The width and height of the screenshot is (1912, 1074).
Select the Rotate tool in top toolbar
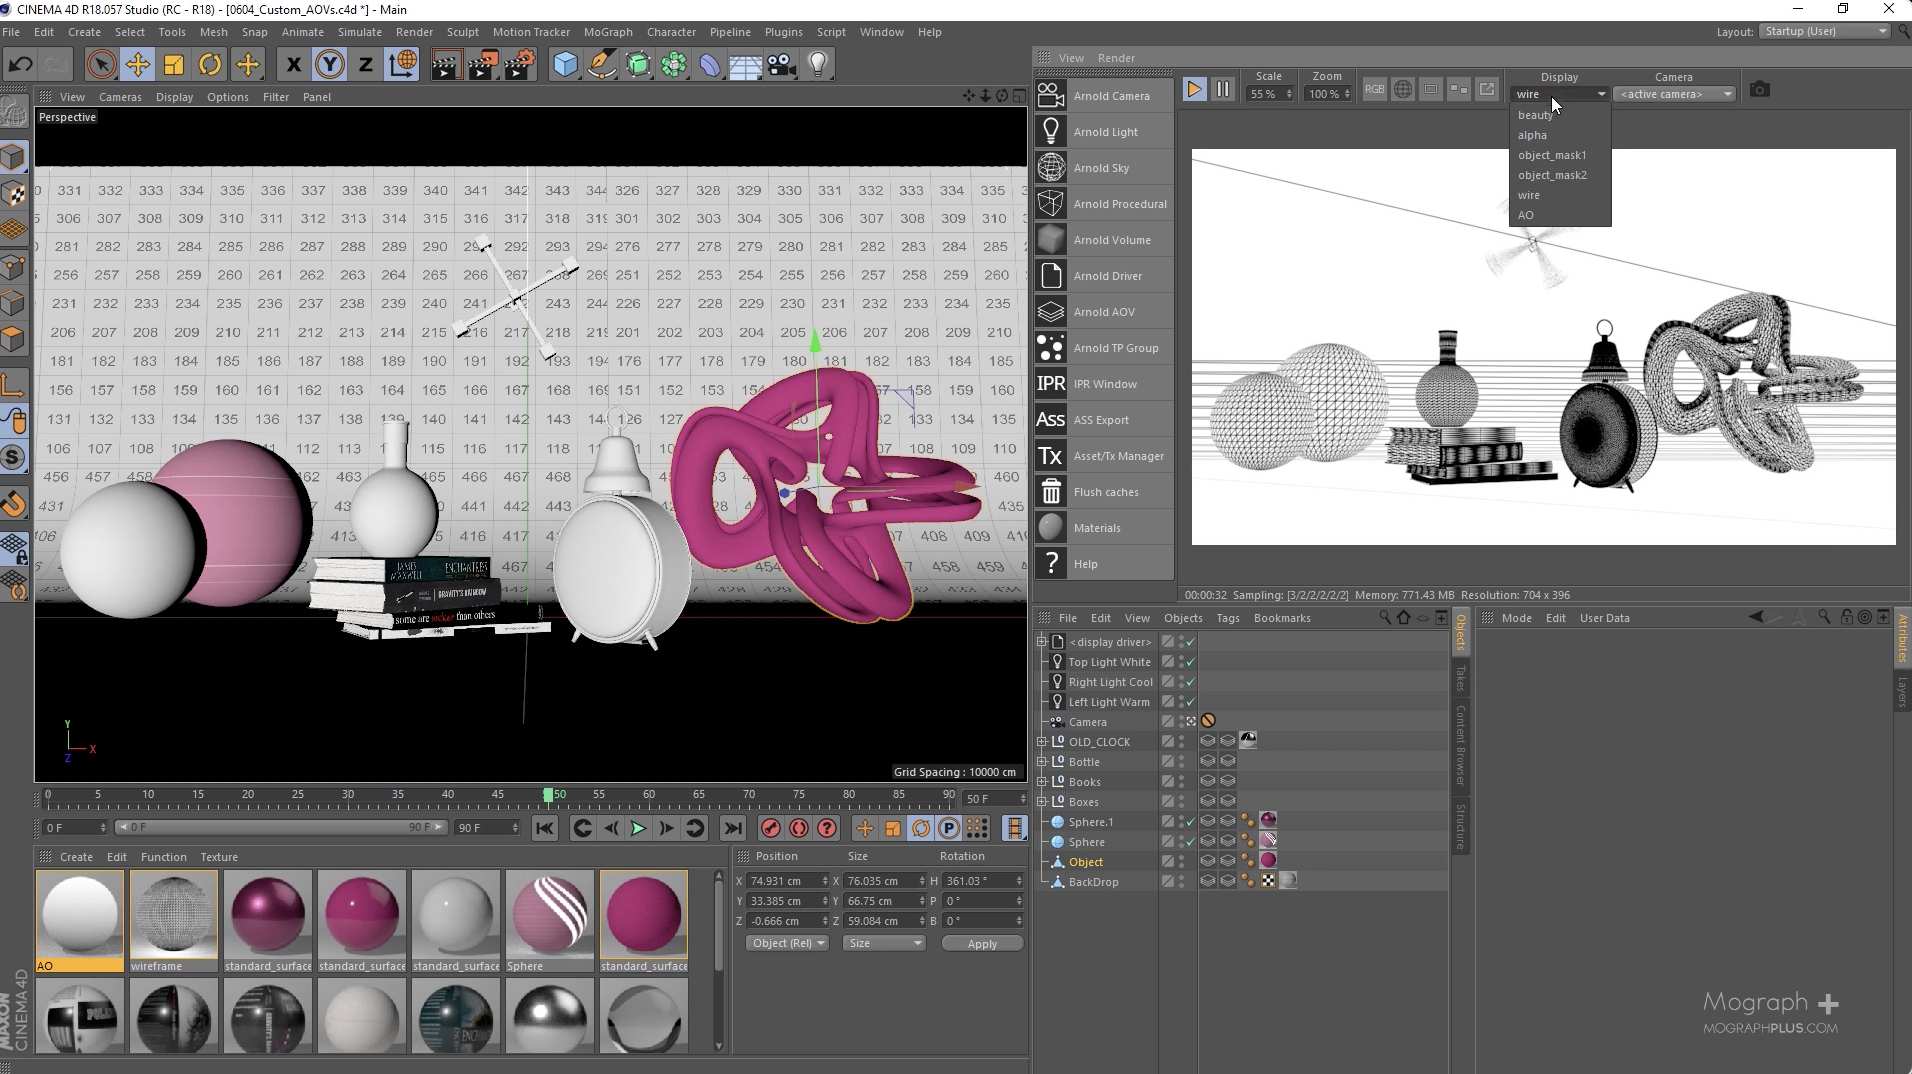pos(210,65)
